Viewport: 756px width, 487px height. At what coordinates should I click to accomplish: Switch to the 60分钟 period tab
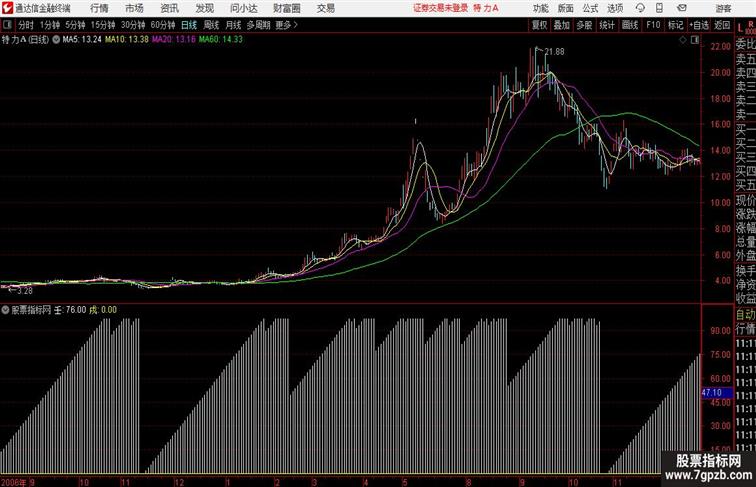click(163, 25)
